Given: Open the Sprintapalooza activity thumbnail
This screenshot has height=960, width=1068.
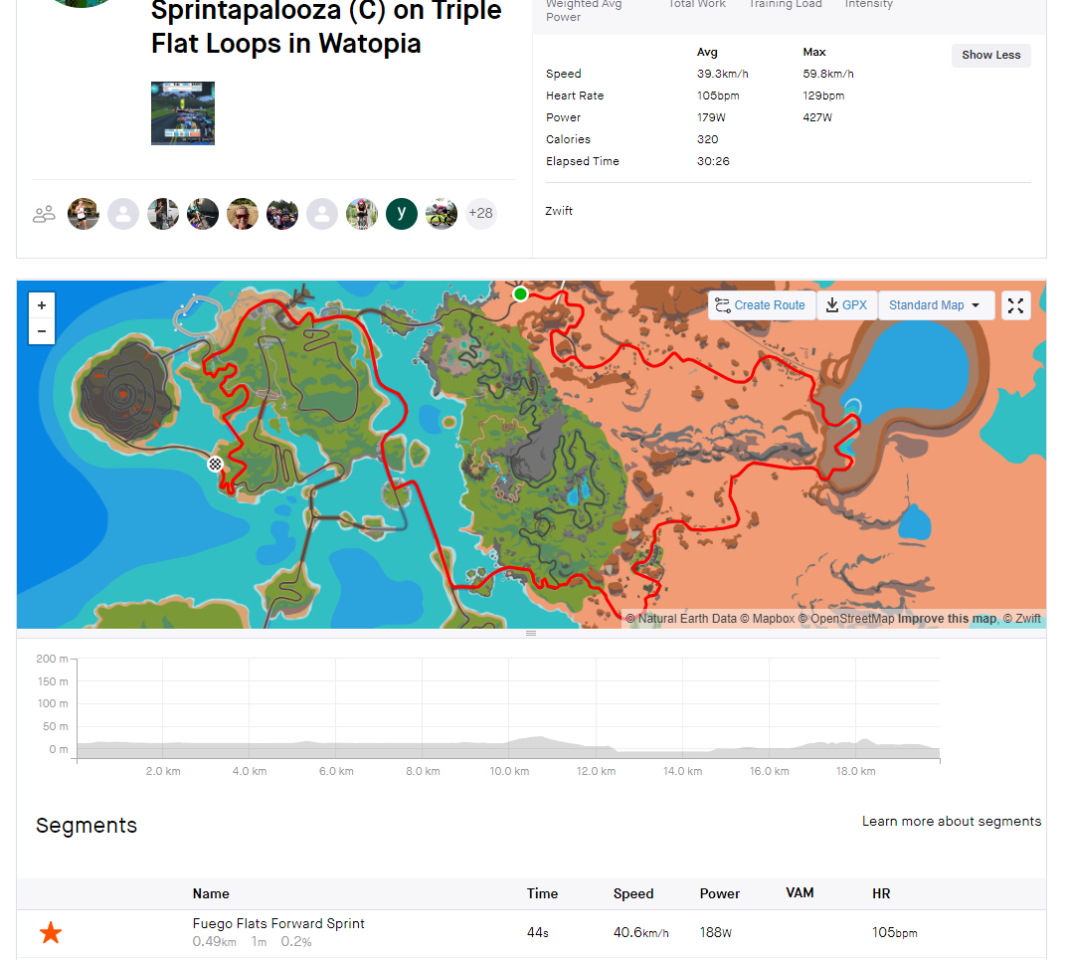Looking at the screenshot, I should click(183, 112).
